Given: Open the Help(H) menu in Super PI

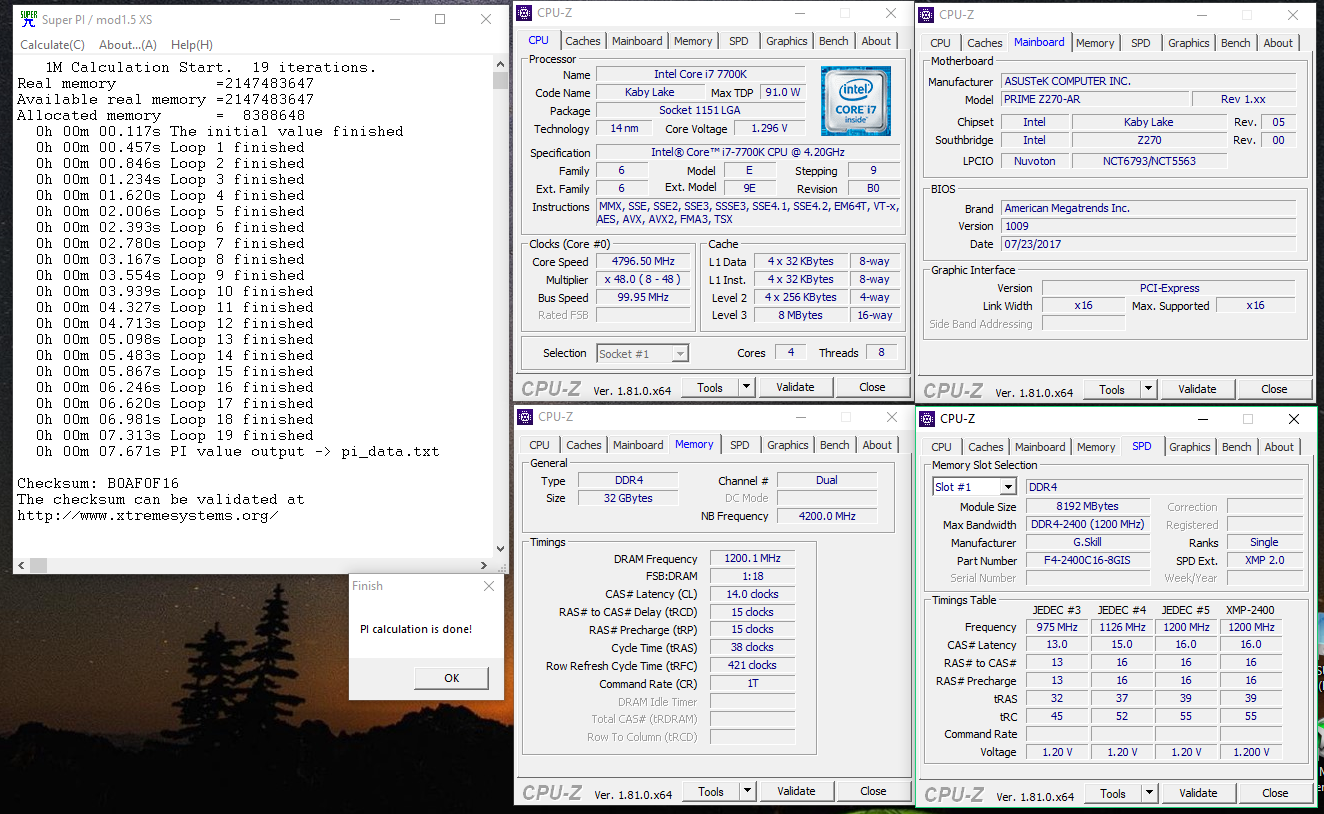Looking at the screenshot, I should [x=192, y=44].
